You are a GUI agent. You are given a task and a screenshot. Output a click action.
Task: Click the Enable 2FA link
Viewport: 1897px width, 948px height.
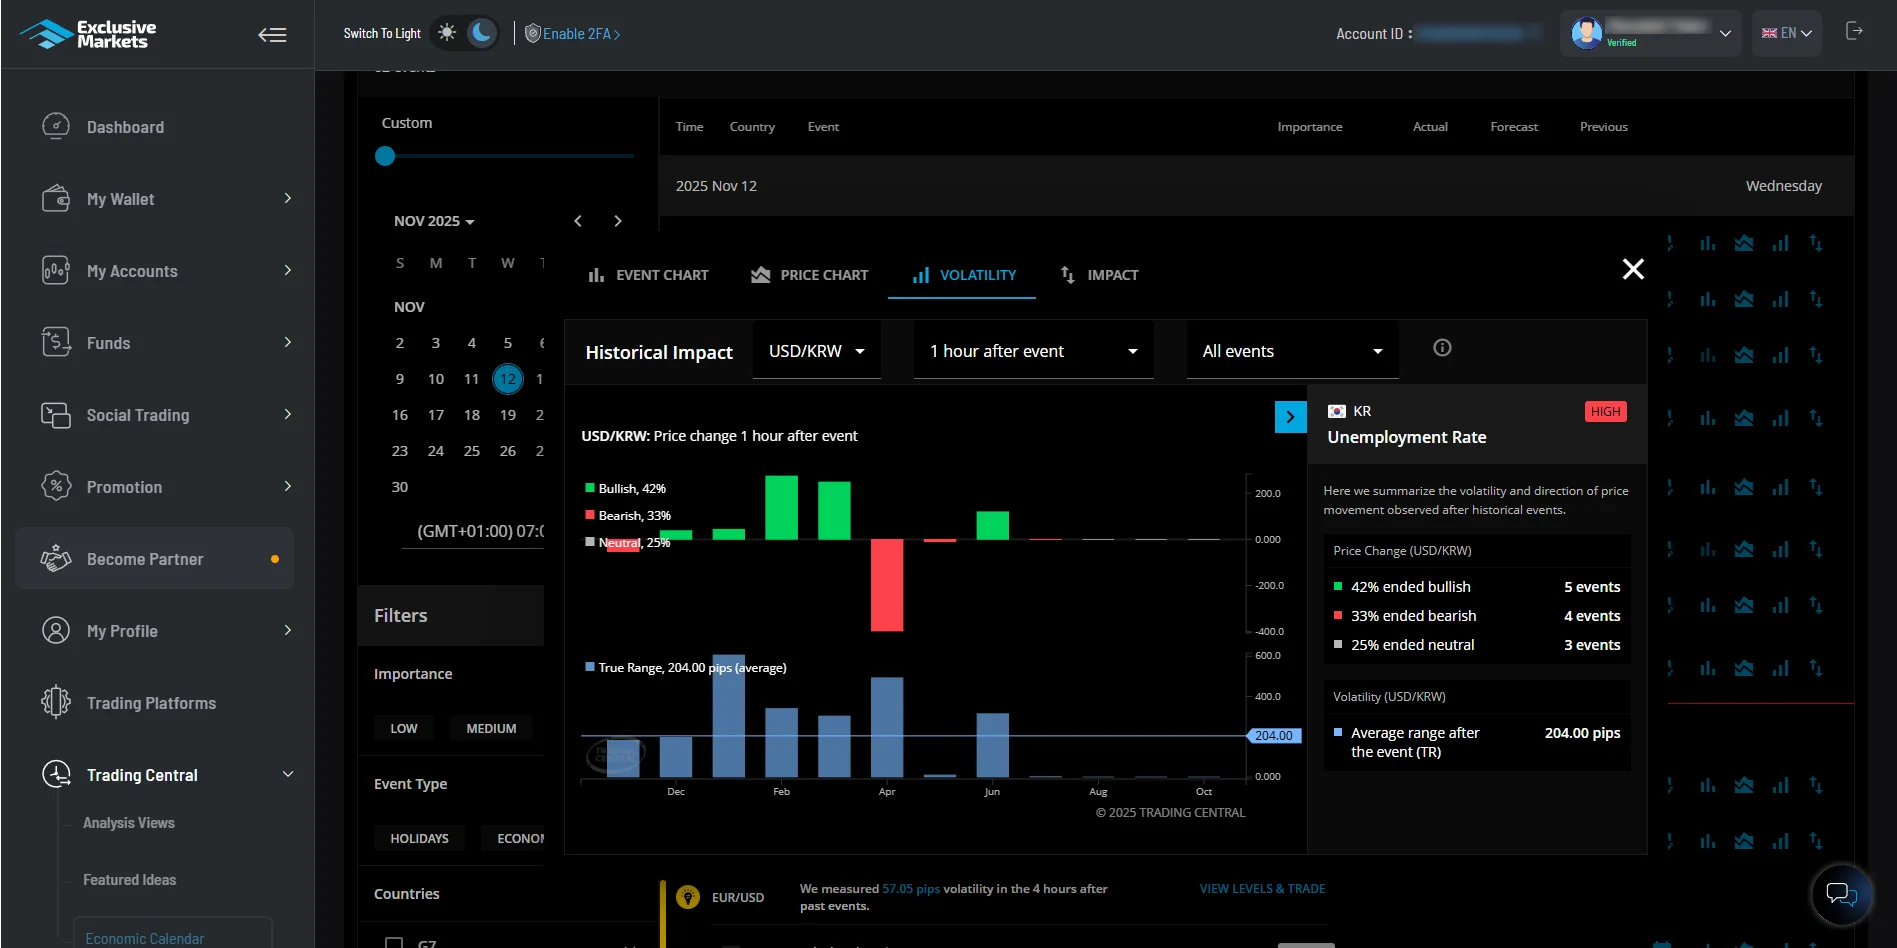point(573,34)
